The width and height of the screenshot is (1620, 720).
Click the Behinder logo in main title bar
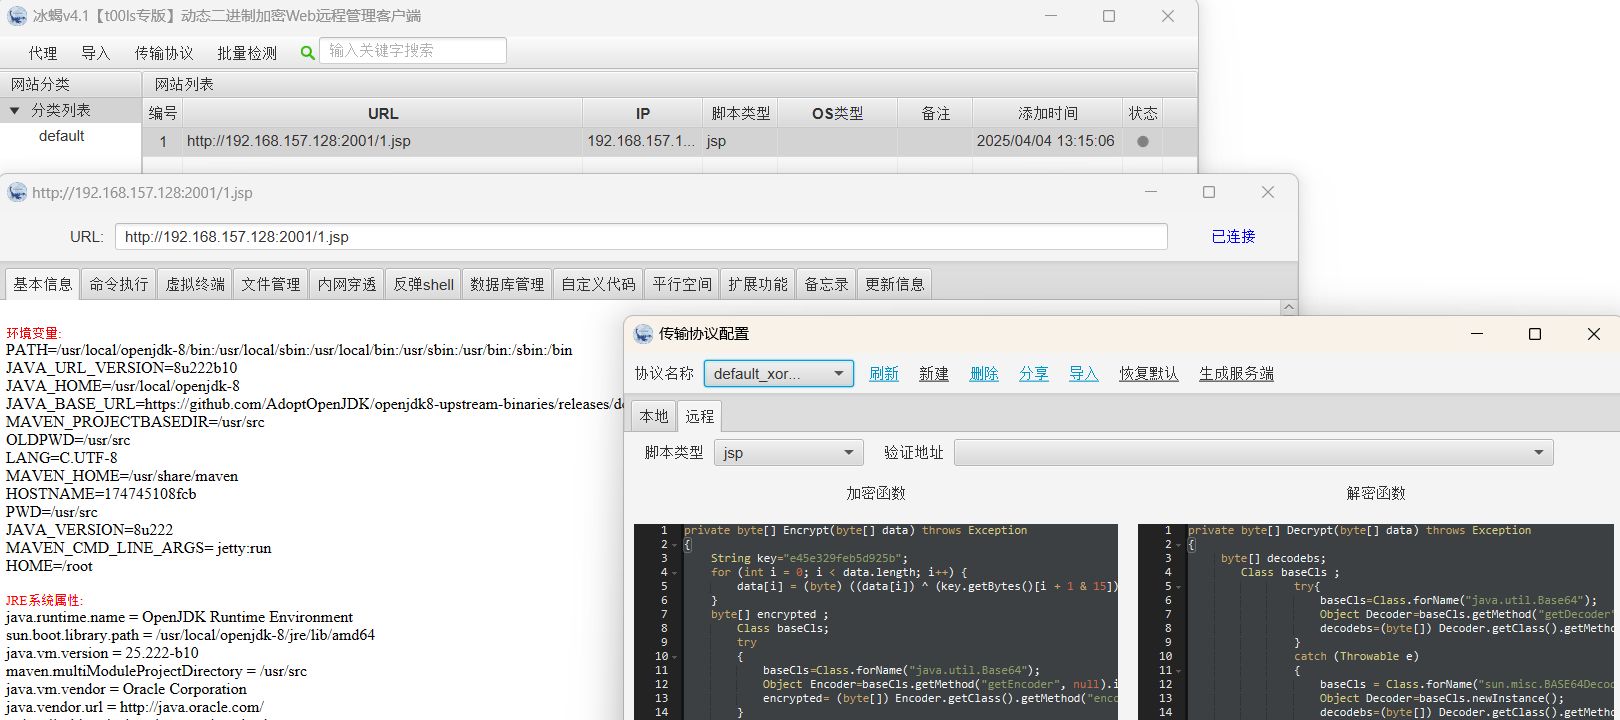pyautogui.click(x=17, y=16)
